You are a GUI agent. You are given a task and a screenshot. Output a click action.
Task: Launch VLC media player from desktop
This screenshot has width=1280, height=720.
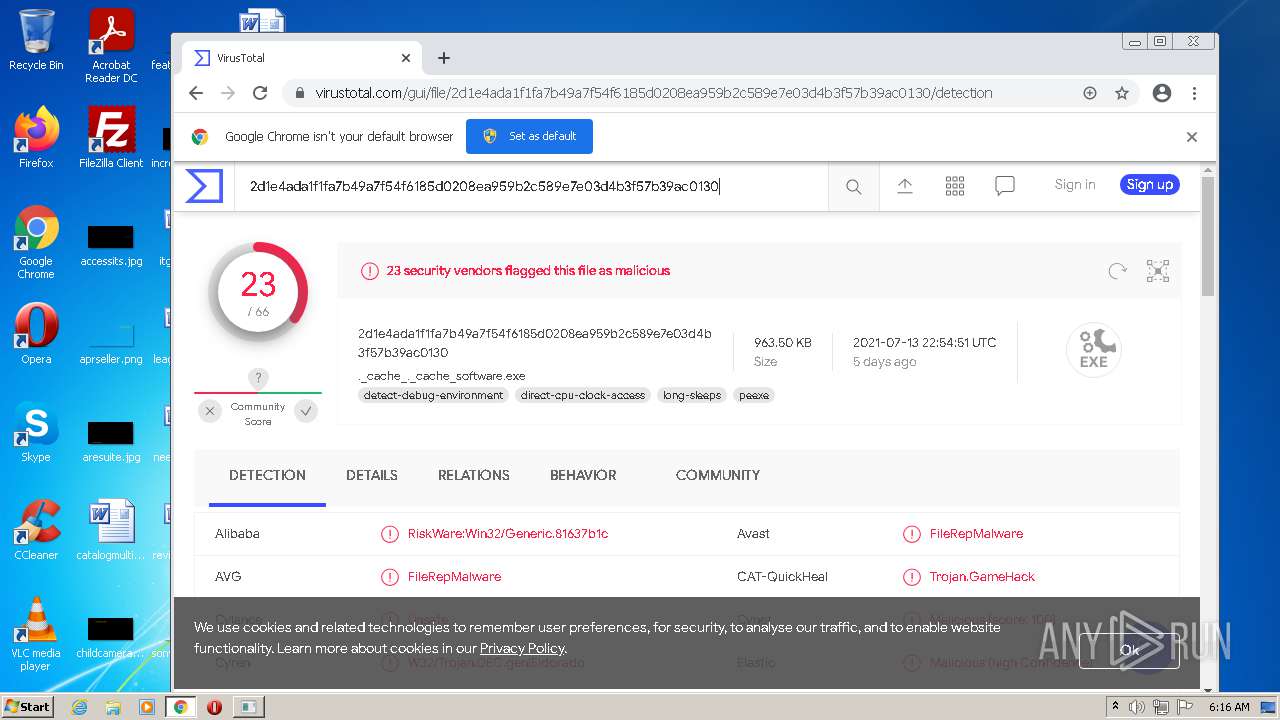tap(36, 633)
